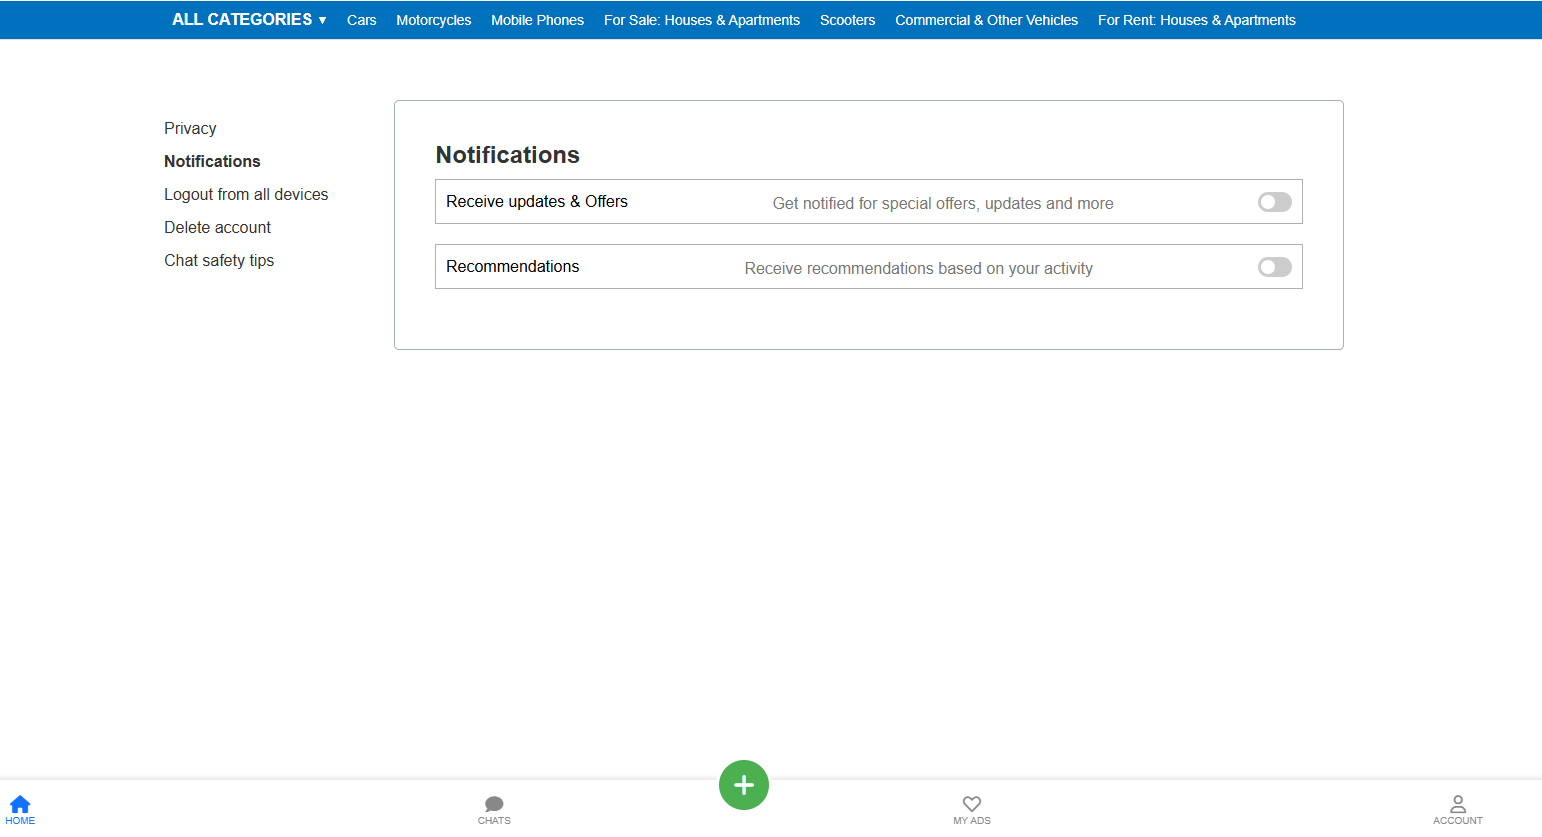The height and width of the screenshot is (837, 1542).
Task: Go to Motorcycles category
Action: (x=433, y=20)
